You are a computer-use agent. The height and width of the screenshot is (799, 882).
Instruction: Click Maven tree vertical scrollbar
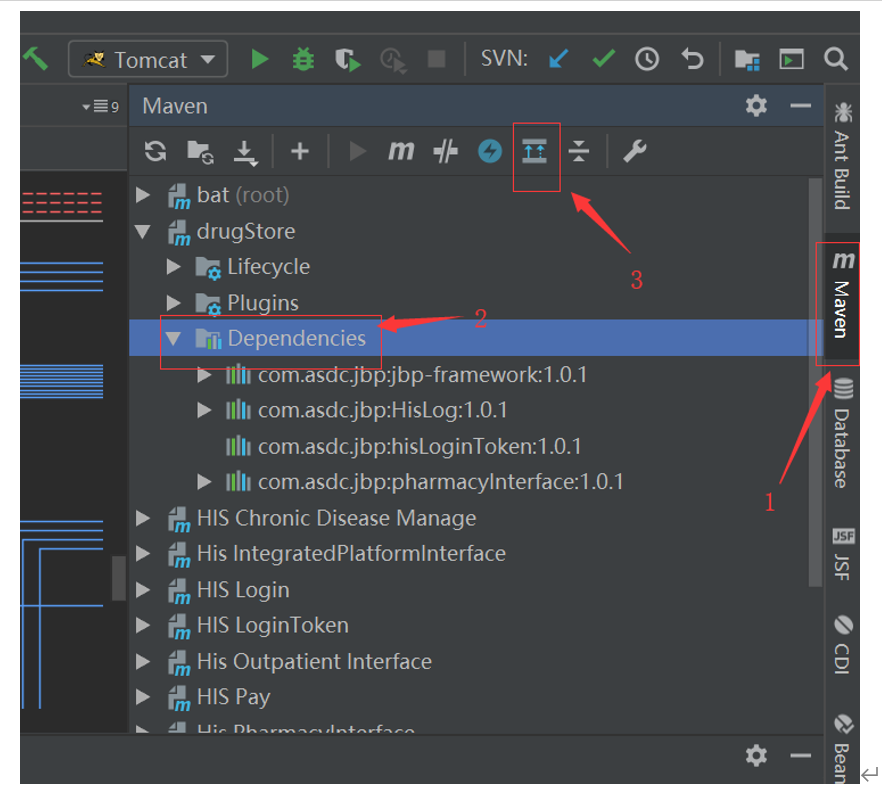click(815, 383)
